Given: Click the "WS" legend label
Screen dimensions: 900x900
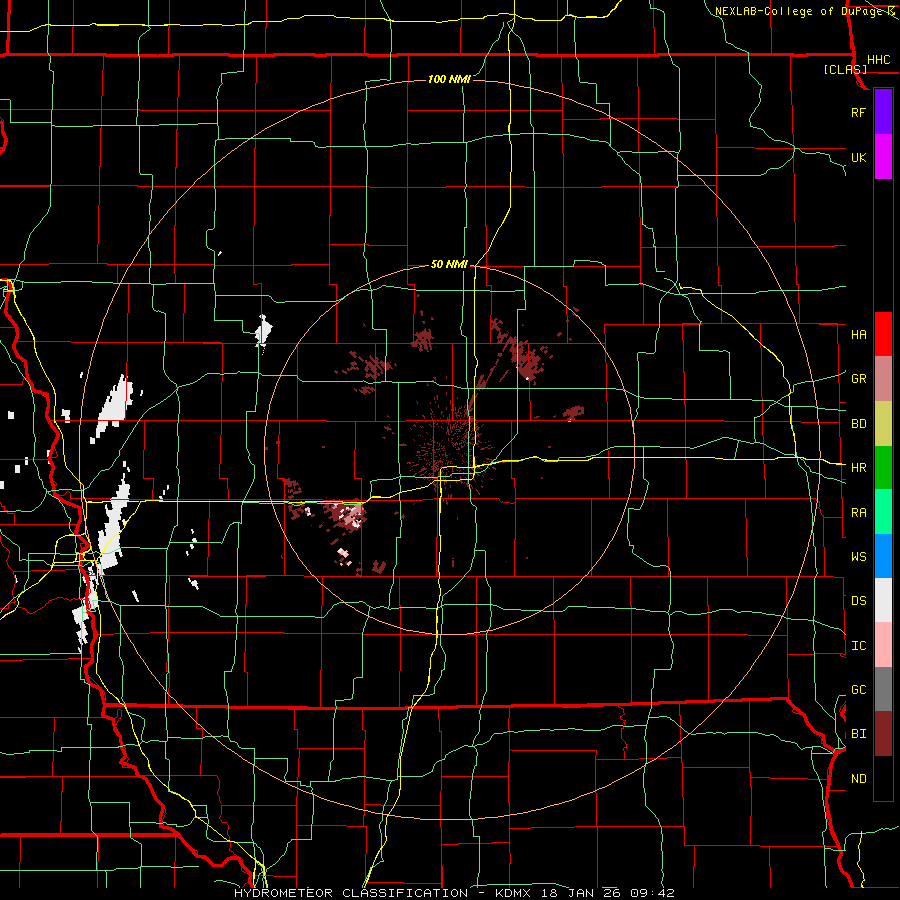Looking at the screenshot, I should click(858, 557).
